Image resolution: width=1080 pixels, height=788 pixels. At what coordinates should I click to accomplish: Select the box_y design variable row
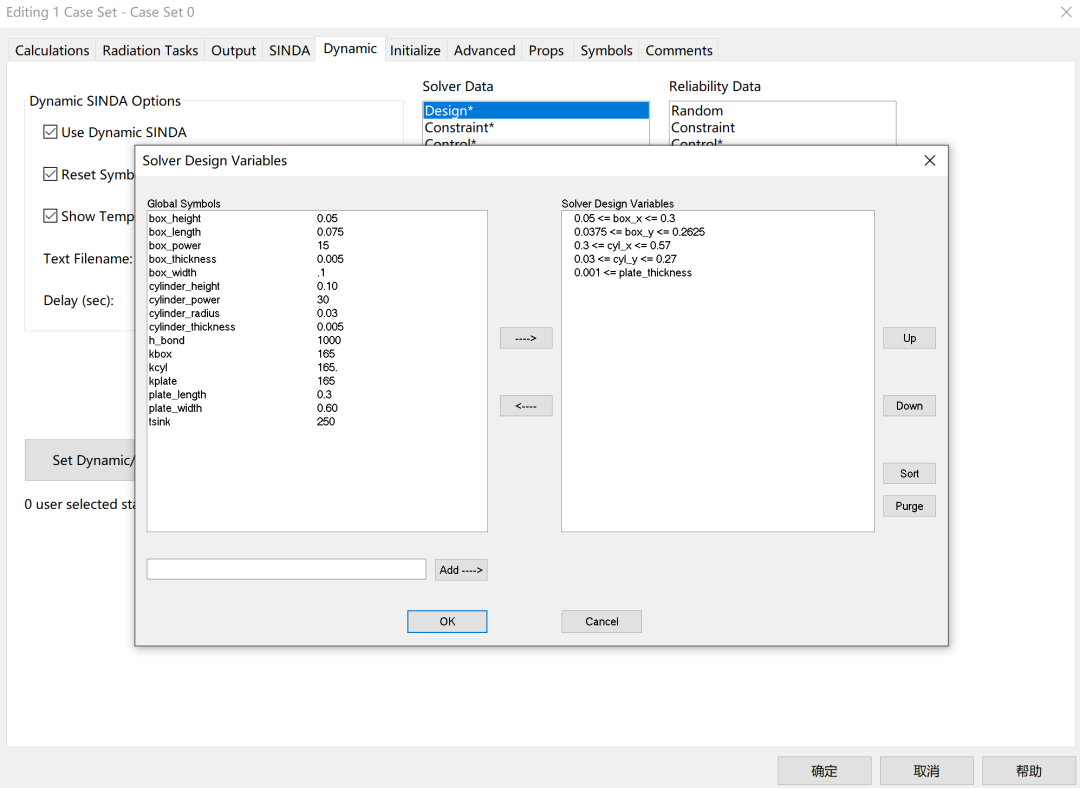[718, 232]
